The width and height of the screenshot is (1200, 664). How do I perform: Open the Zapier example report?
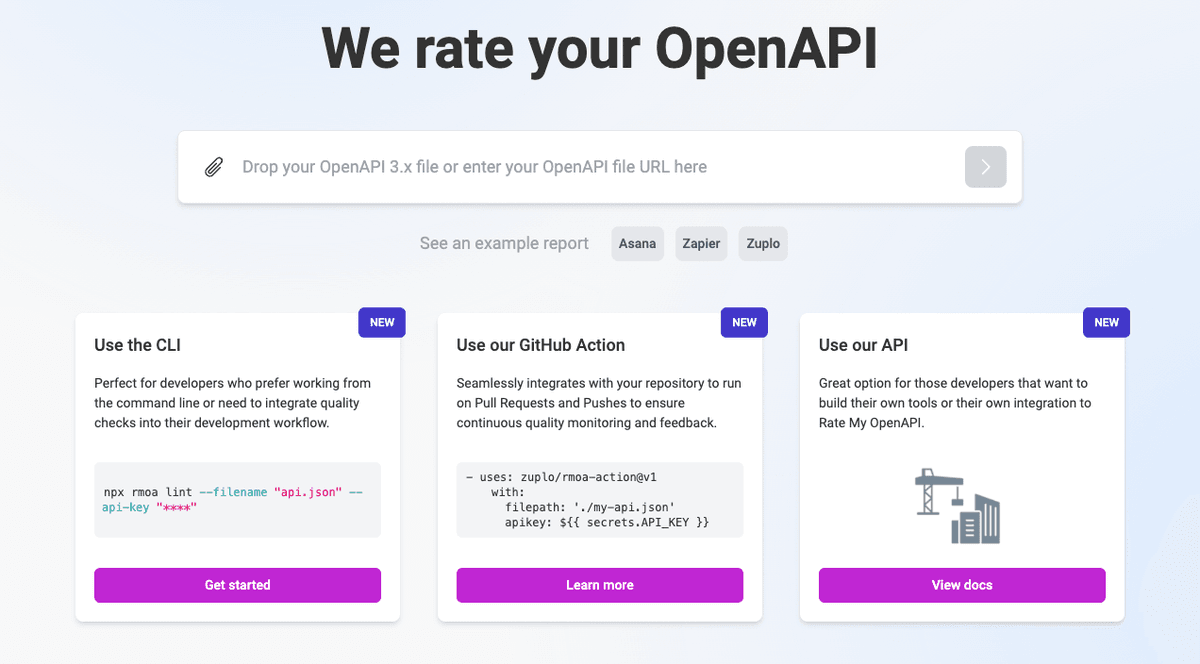pyautogui.click(x=700, y=243)
